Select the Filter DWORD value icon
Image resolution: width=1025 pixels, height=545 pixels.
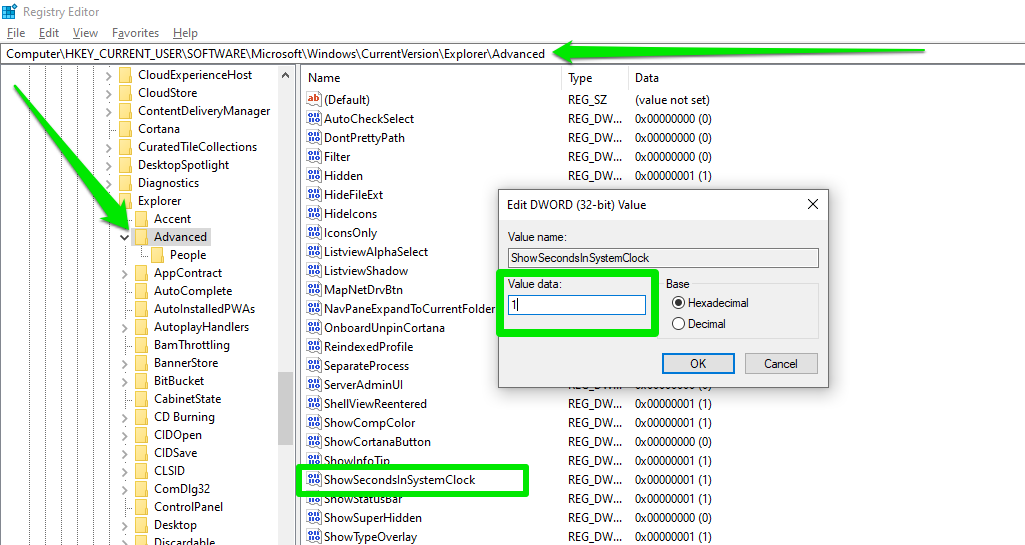pyautogui.click(x=314, y=156)
